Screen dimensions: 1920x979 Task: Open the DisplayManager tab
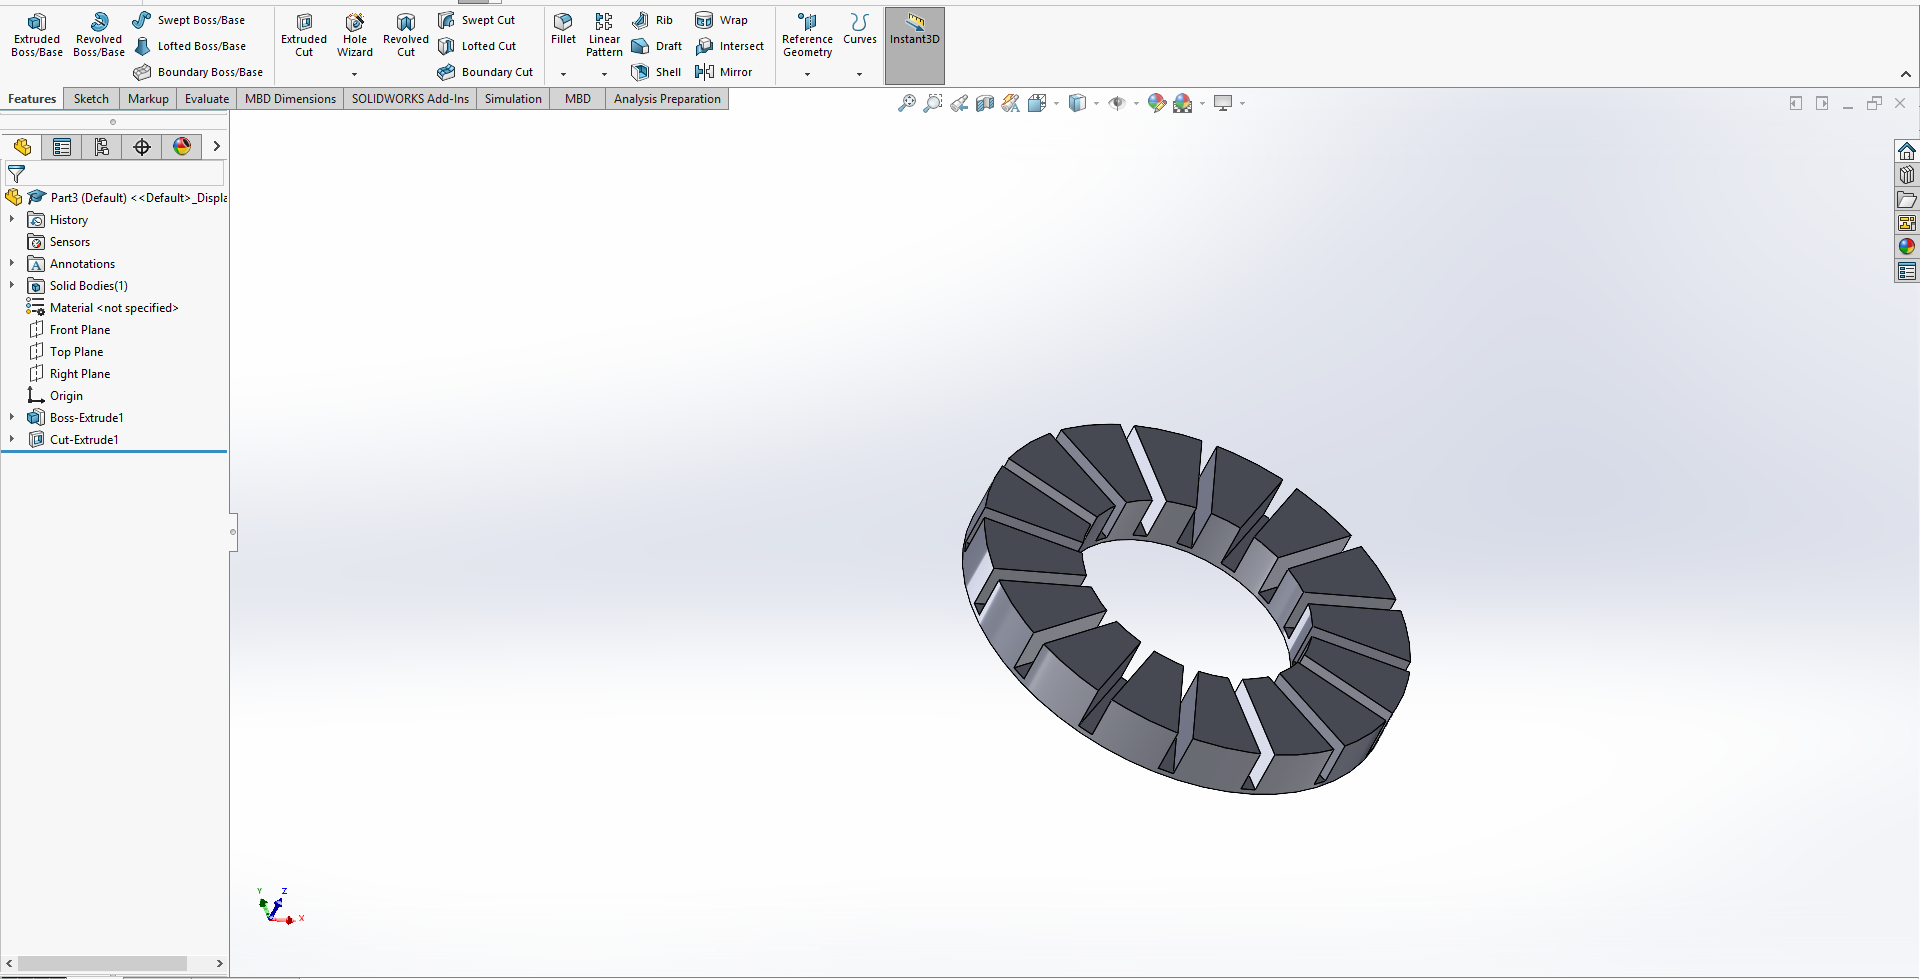click(x=182, y=147)
